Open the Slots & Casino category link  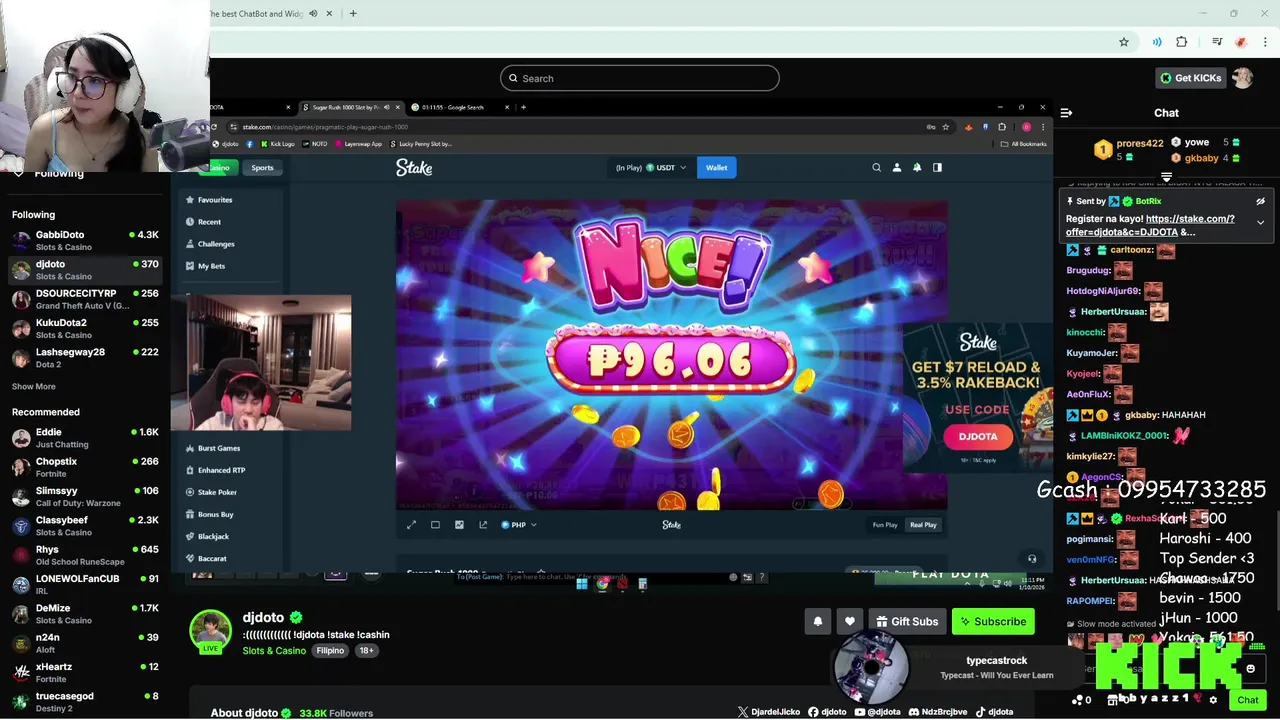pos(274,651)
